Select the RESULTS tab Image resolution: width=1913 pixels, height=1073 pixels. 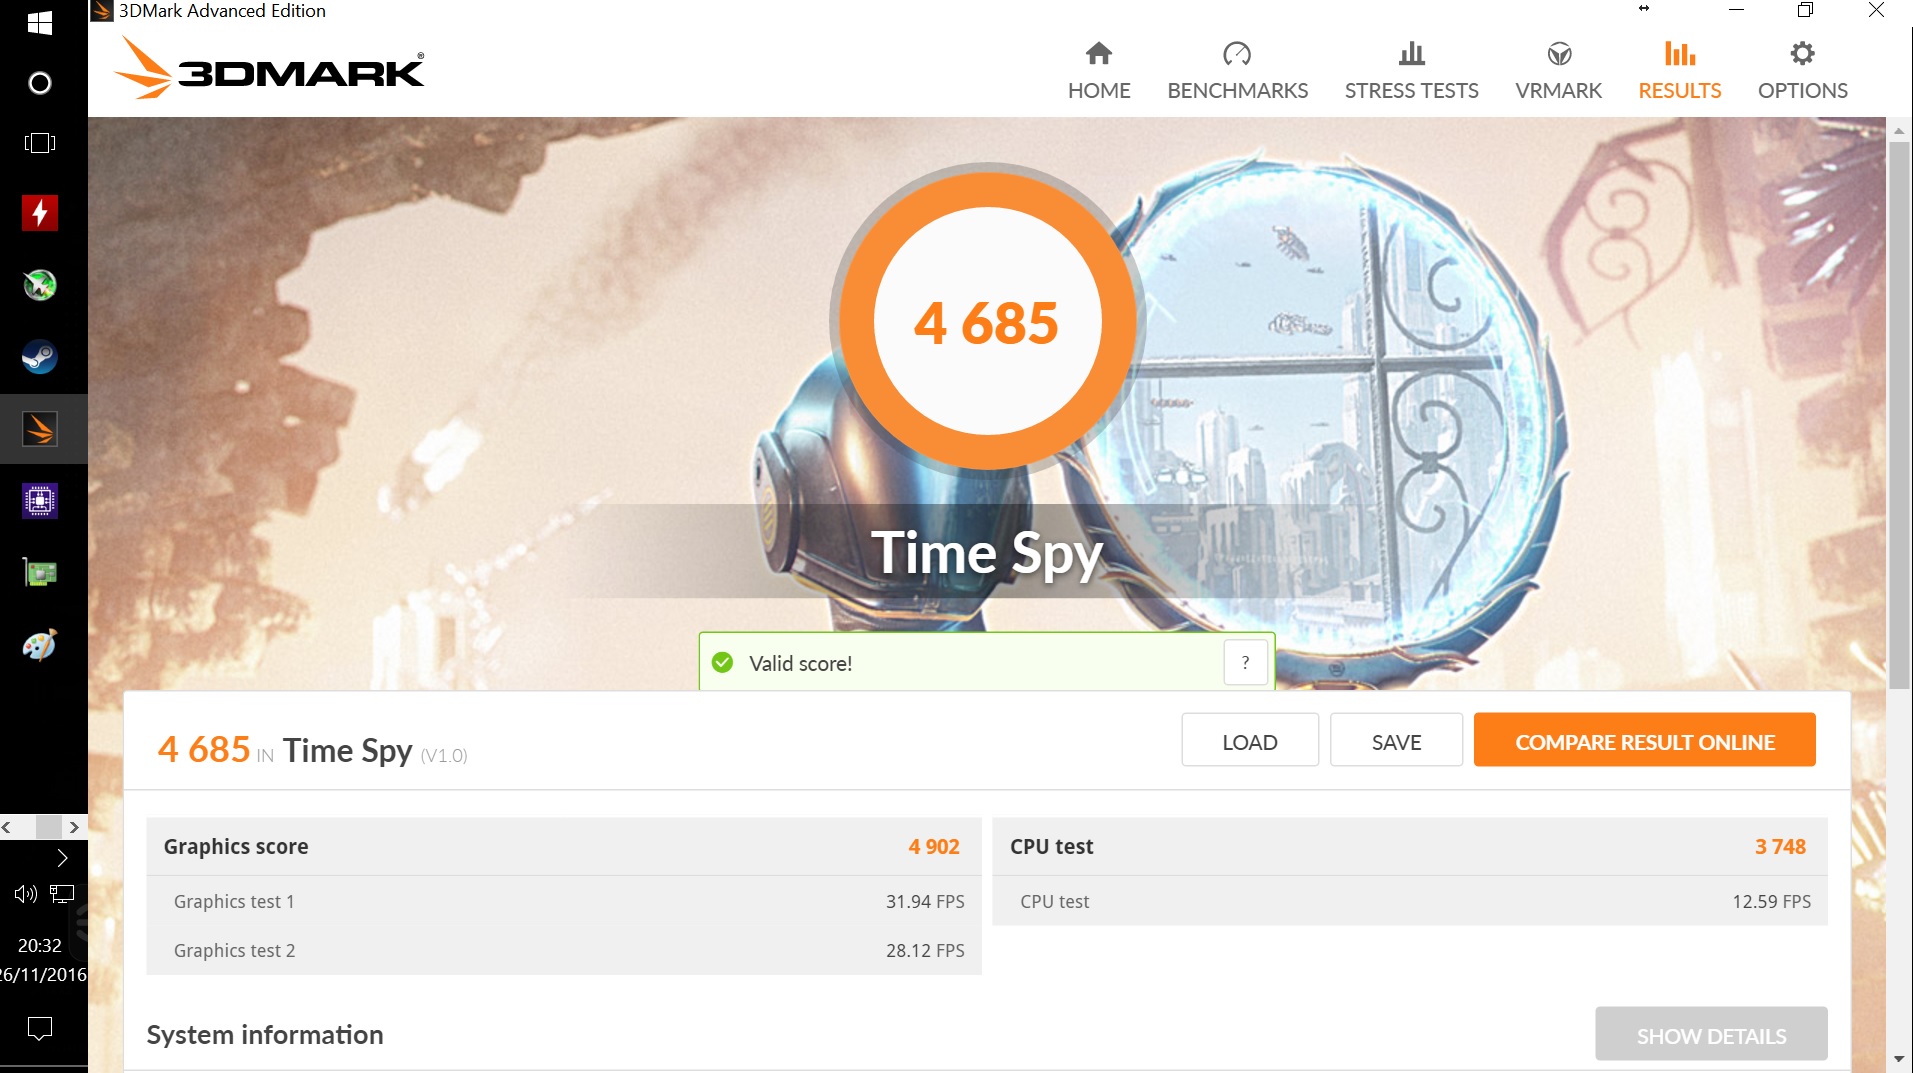[1679, 71]
